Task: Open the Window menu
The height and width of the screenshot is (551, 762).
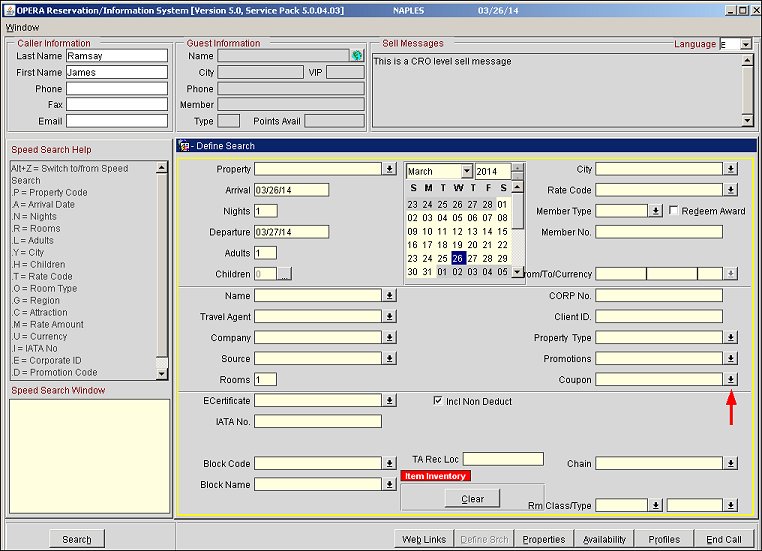Action: point(22,28)
